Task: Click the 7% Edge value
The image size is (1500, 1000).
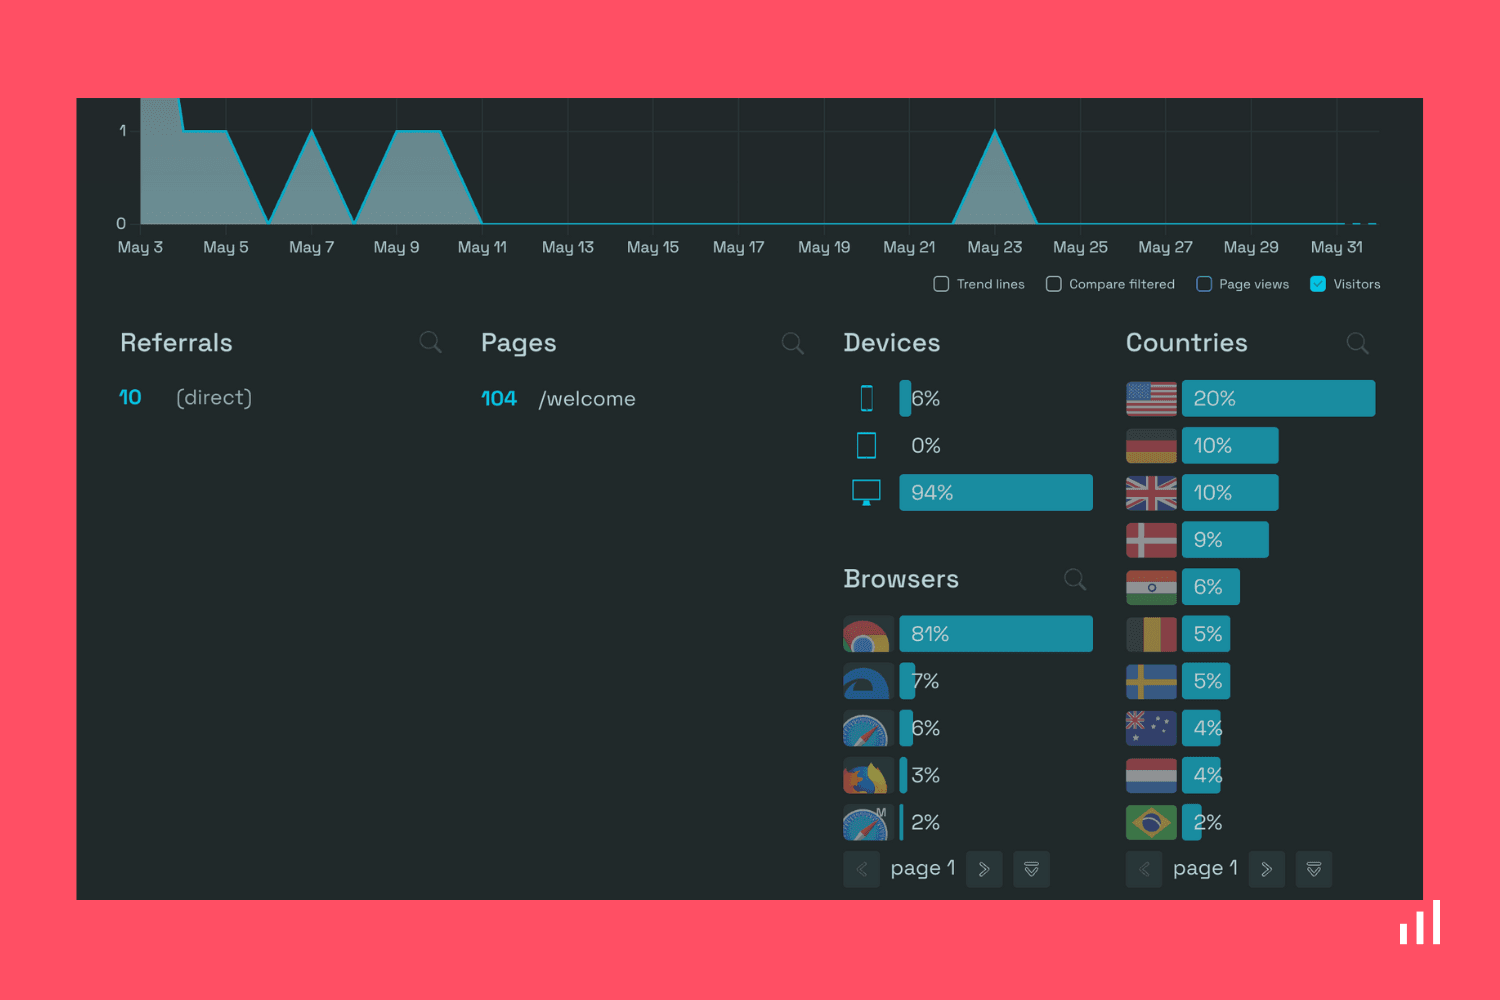Action: click(925, 681)
